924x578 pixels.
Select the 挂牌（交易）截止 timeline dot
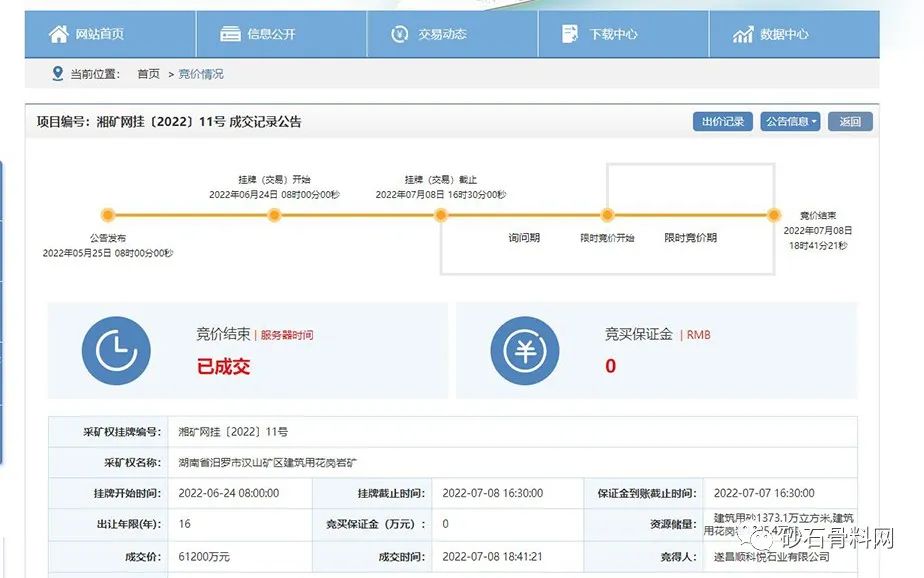[x=441, y=215]
